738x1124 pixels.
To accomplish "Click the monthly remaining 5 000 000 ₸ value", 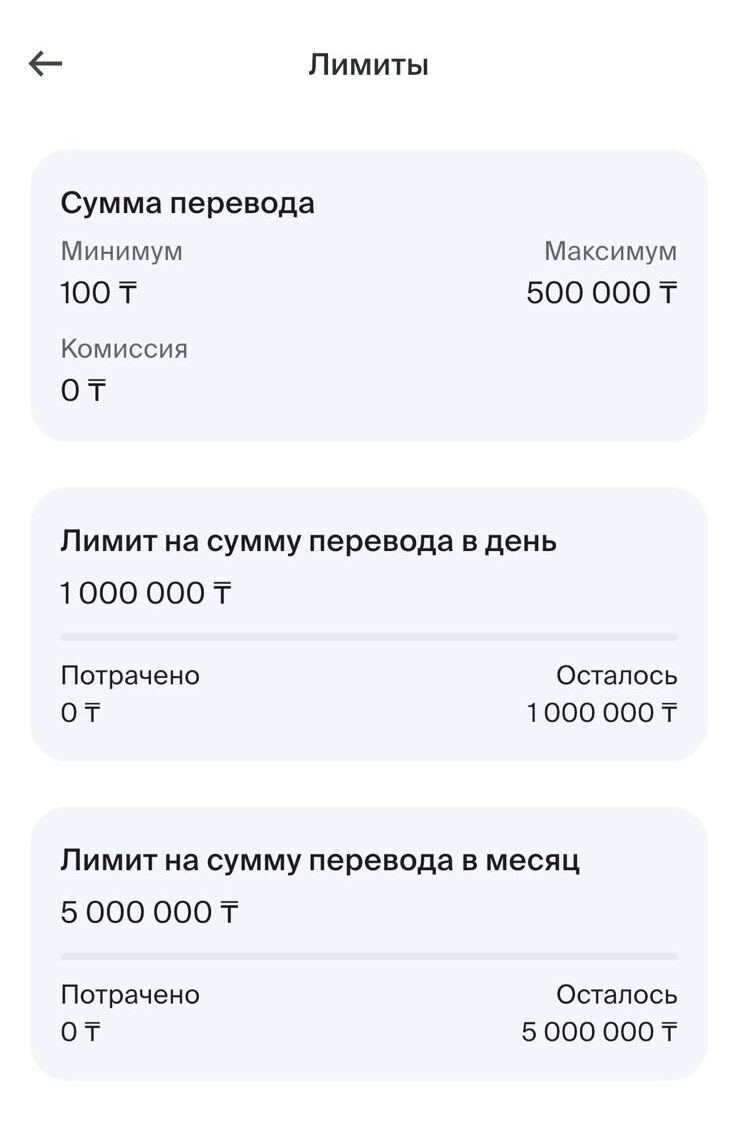I will pyautogui.click(x=598, y=1033).
